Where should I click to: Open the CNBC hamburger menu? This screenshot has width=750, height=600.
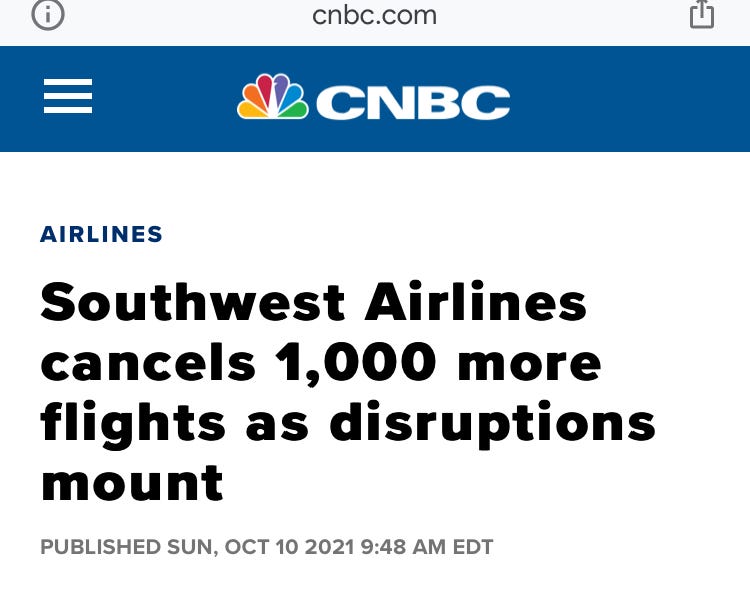(68, 97)
